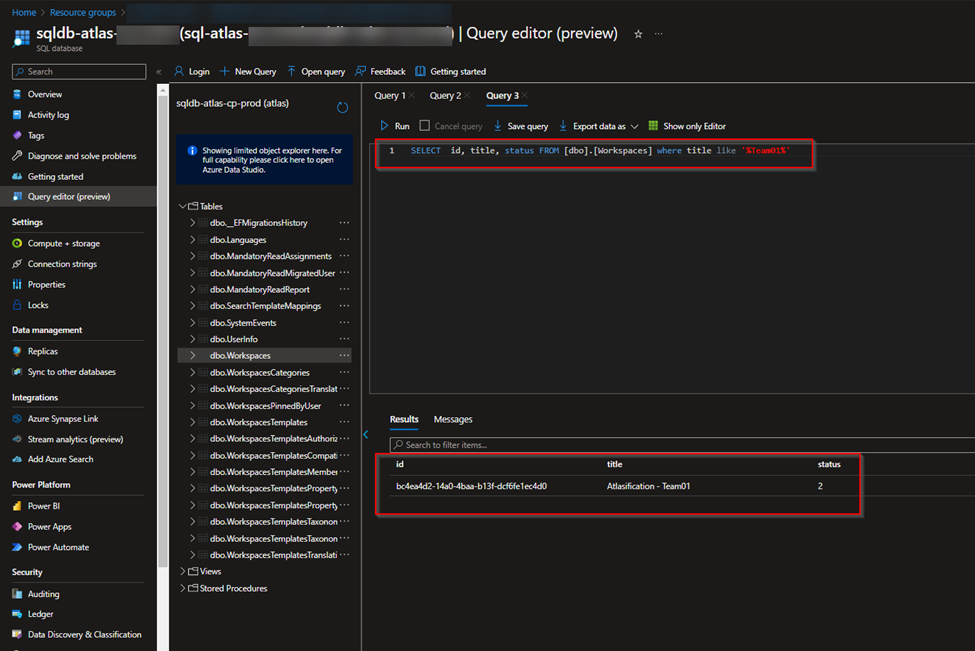Click the Home breadcrumb link
This screenshot has height=651, width=975.
(x=24, y=12)
